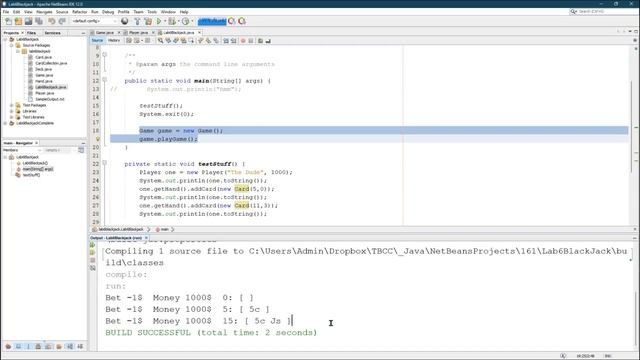Image resolution: width=640 pixels, height=360 pixels.
Task: Click the Stop icon in Output panel
Action: coord(93,260)
